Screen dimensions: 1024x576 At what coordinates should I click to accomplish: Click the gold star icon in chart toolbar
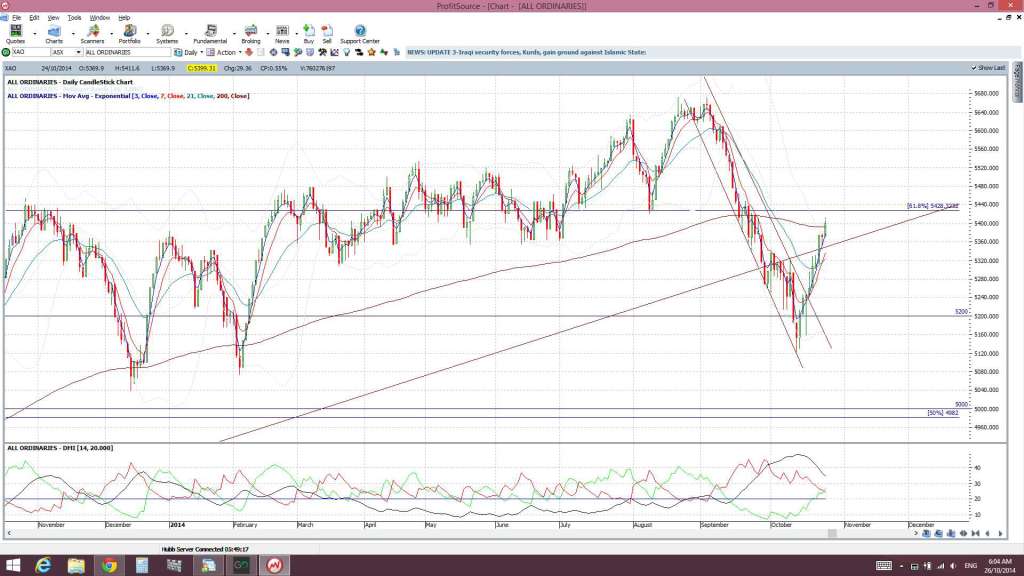click(372, 52)
